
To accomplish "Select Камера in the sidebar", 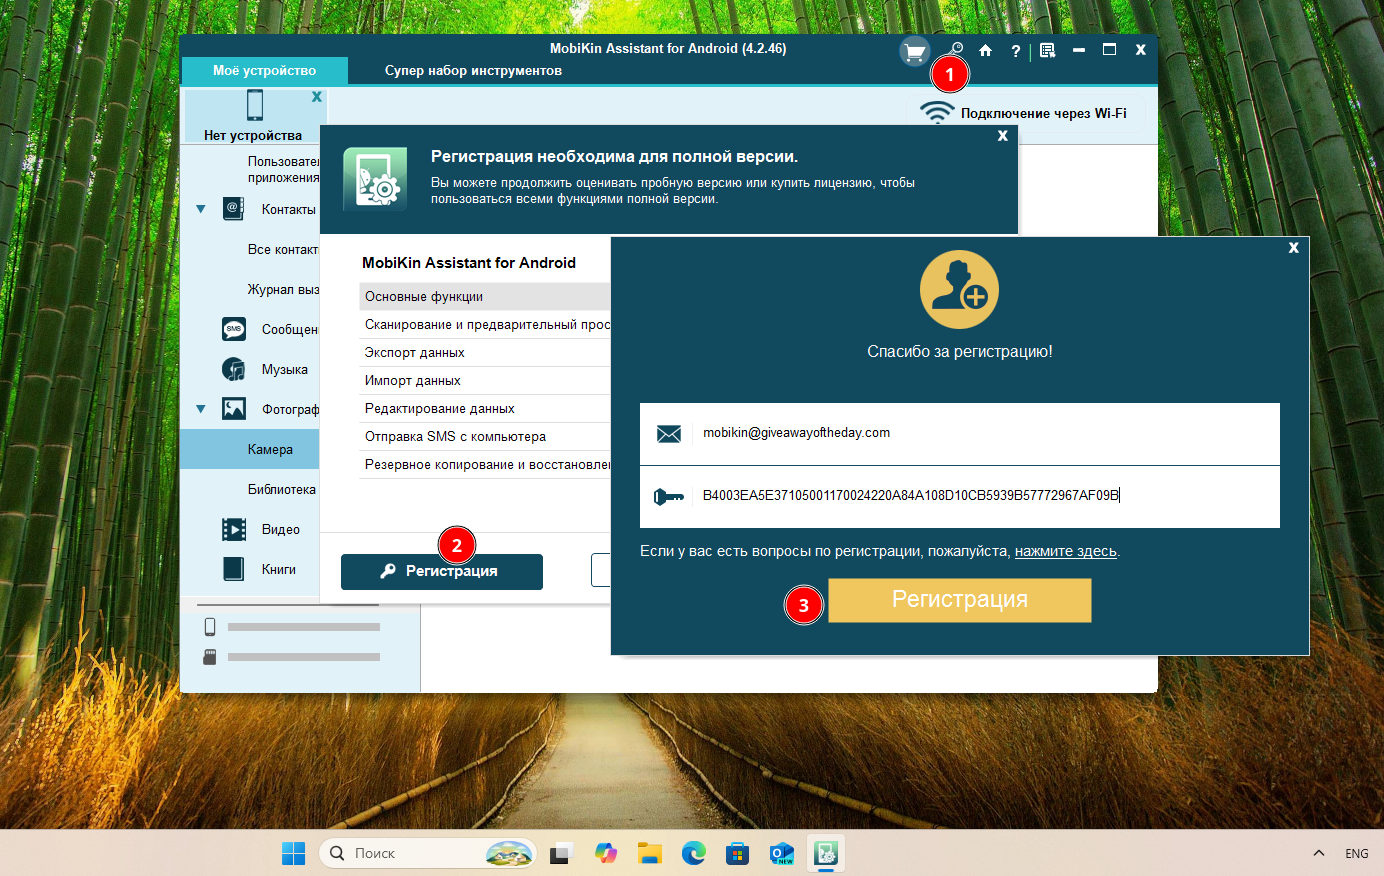I will click(x=250, y=449).
